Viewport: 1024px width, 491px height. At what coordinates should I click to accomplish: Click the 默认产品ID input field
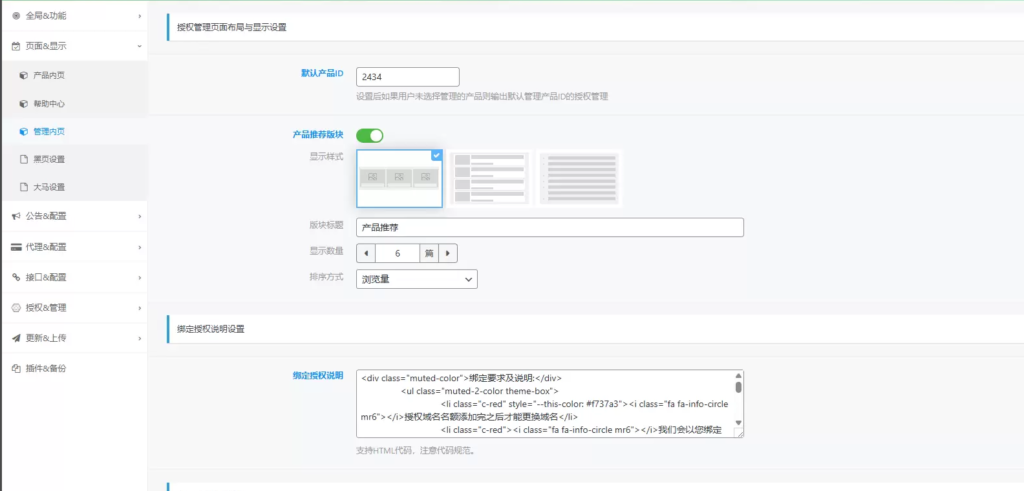pyautogui.click(x=408, y=76)
